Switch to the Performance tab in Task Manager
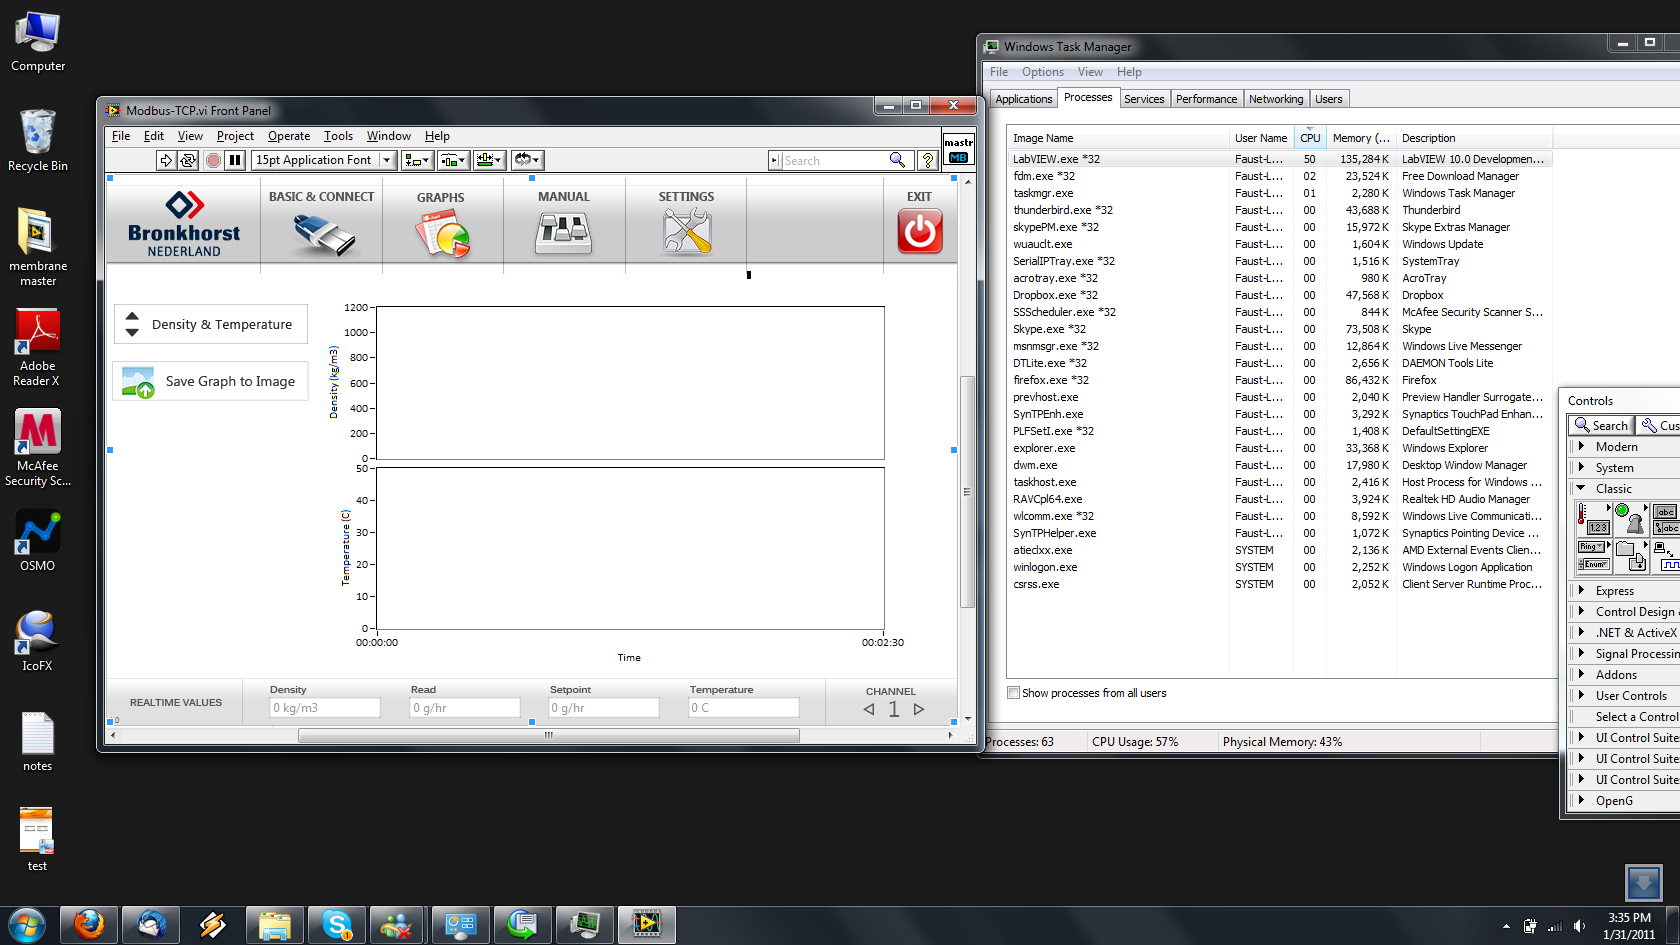1680x945 pixels. 1206,99
